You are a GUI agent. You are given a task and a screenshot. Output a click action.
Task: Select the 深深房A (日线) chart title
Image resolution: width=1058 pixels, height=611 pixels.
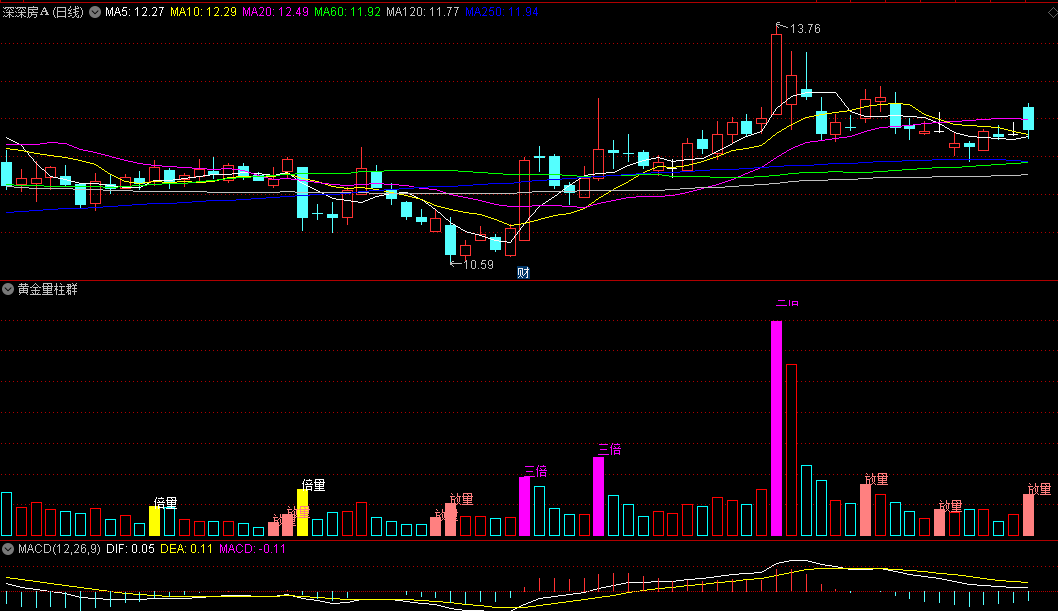pos(43,12)
